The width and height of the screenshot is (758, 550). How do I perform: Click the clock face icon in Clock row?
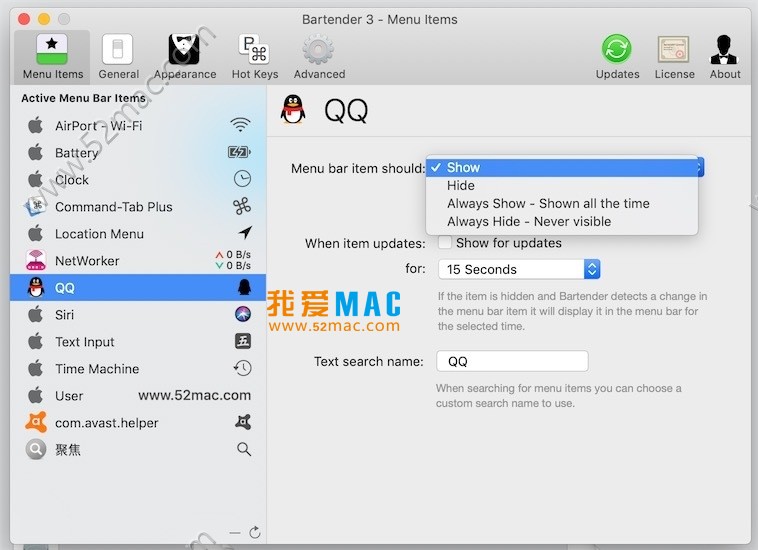(242, 179)
